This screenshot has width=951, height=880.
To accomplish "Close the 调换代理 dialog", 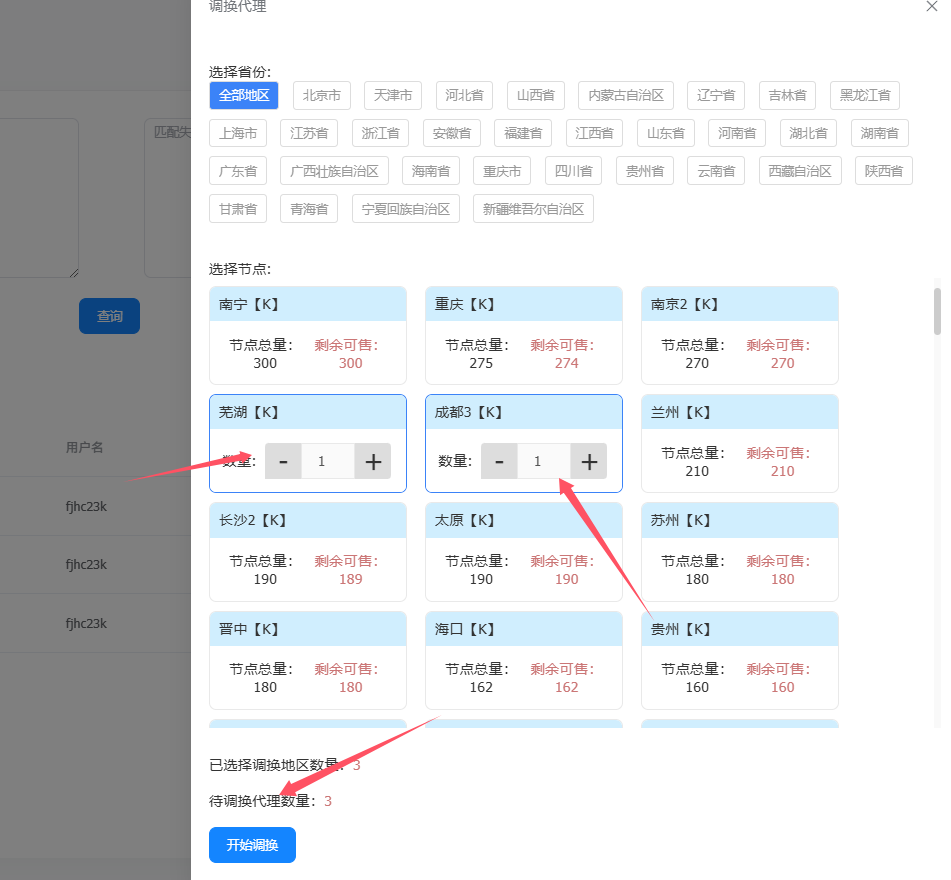I will [932, 6].
